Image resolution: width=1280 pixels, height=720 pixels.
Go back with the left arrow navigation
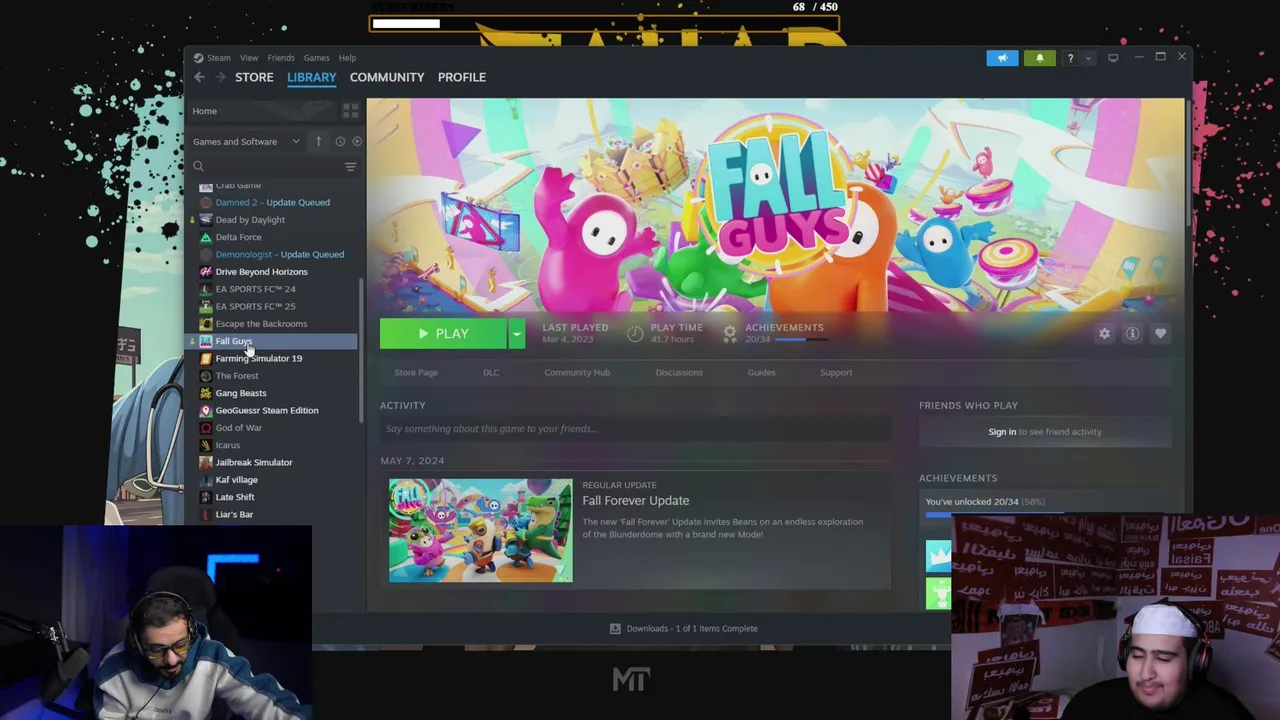pyautogui.click(x=199, y=77)
